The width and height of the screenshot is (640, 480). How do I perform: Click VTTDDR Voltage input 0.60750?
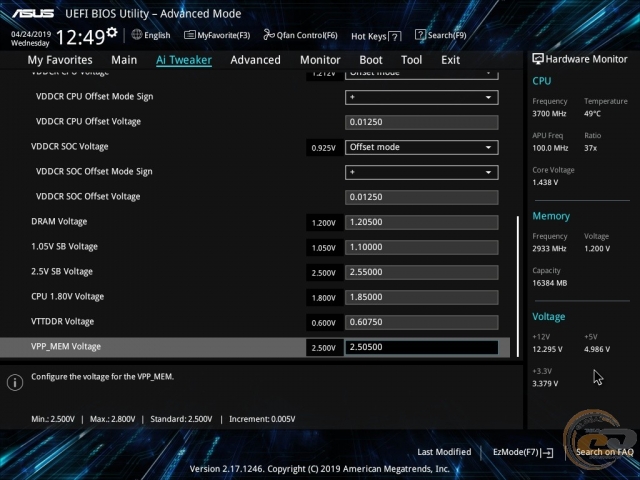point(422,322)
